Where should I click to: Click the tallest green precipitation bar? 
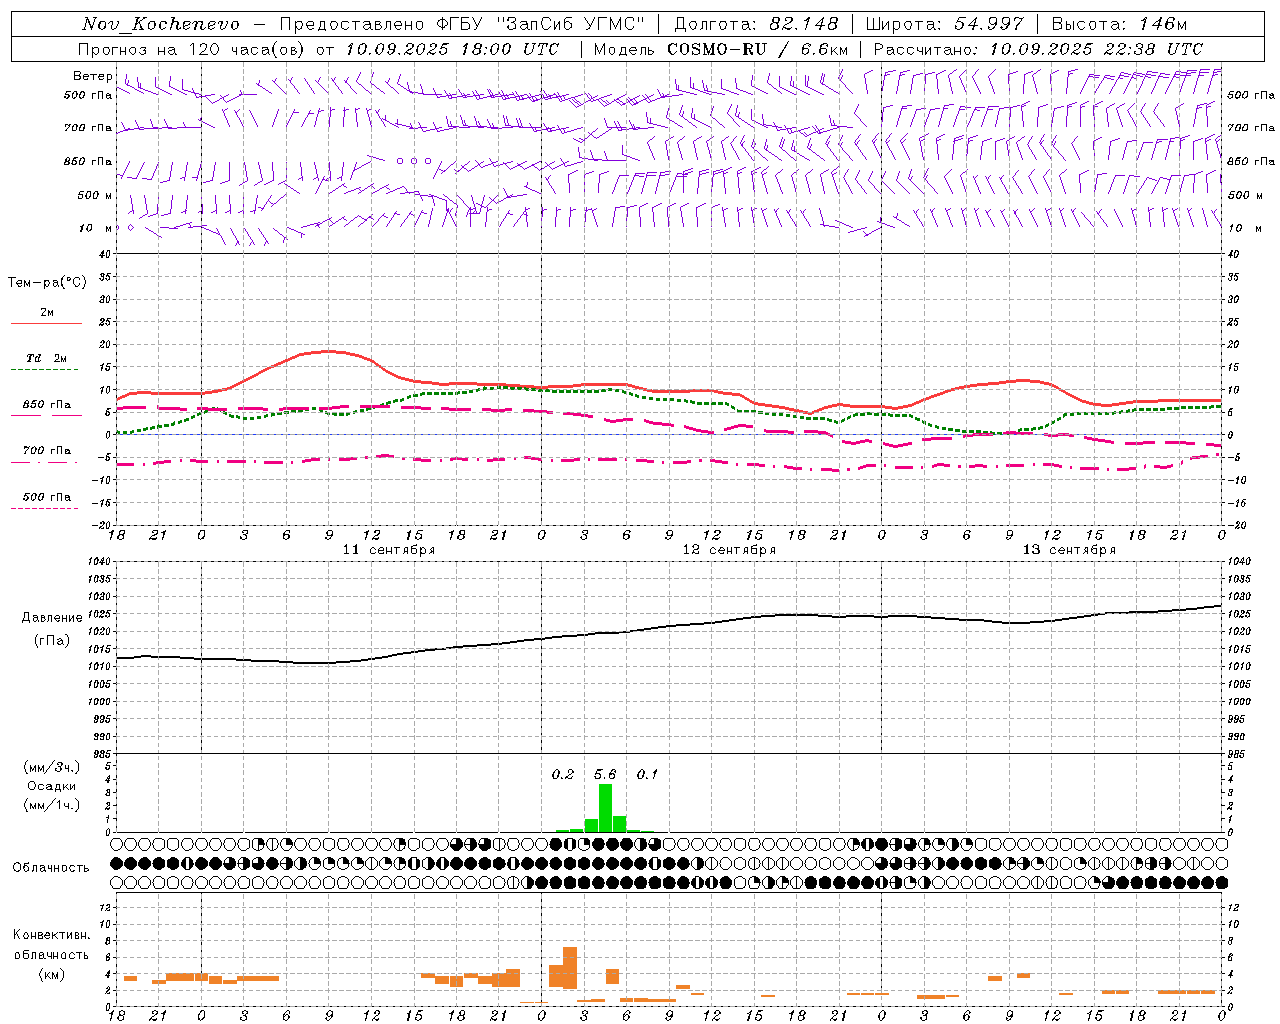[x=605, y=808]
